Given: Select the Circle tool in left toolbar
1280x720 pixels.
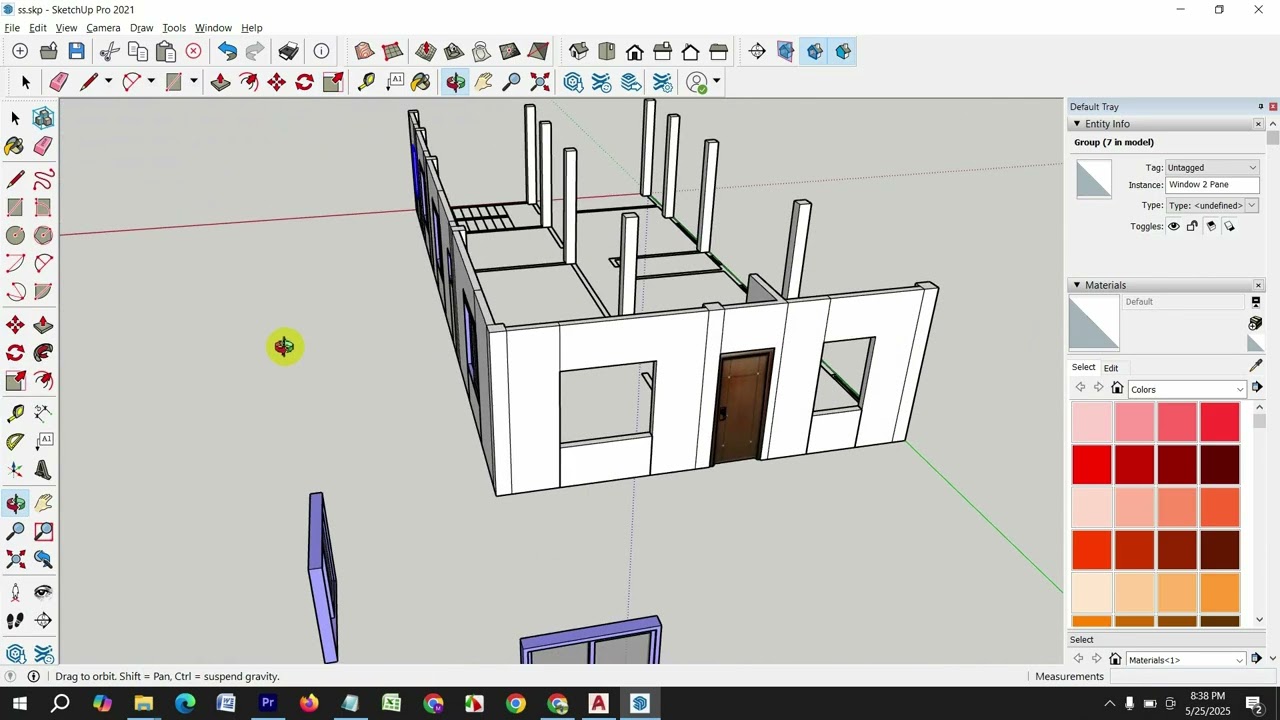Looking at the screenshot, I should (x=15, y=235).
